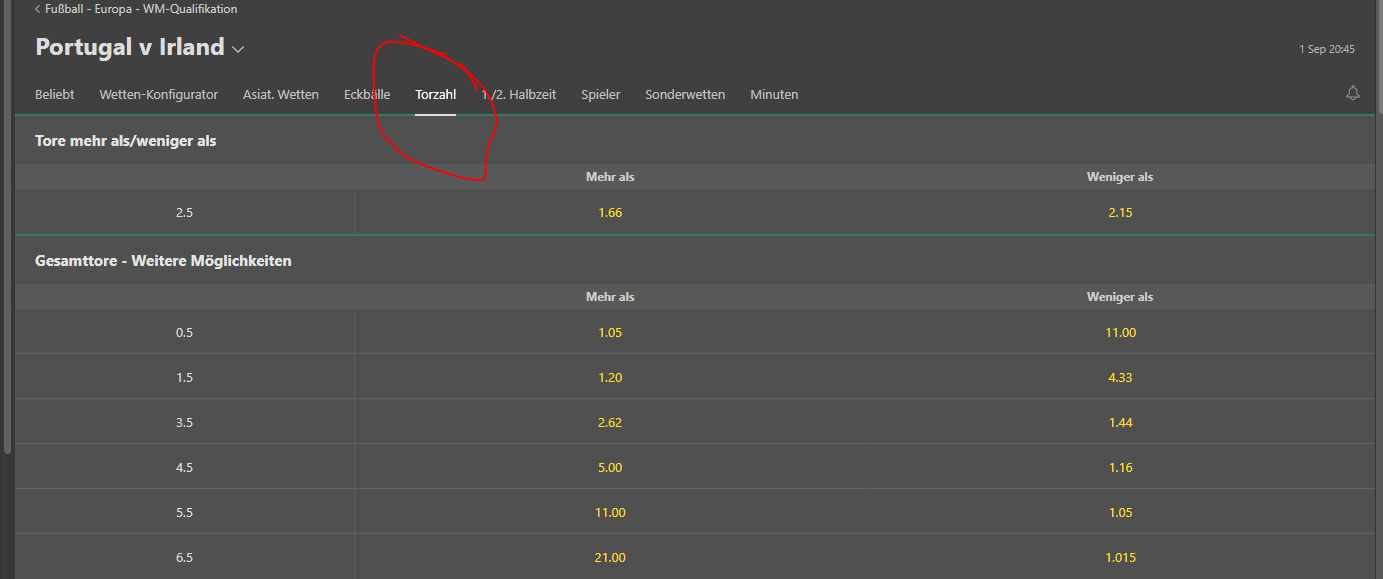The width and height of the screenshot is (1383, 579).
Task: Select the Torzahl tab
Action: [x=435, y=95]
